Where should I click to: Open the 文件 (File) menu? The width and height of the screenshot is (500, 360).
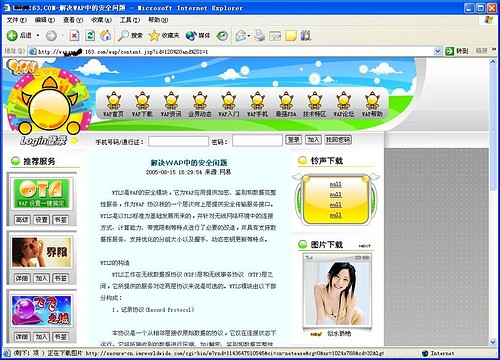[16, 20]
